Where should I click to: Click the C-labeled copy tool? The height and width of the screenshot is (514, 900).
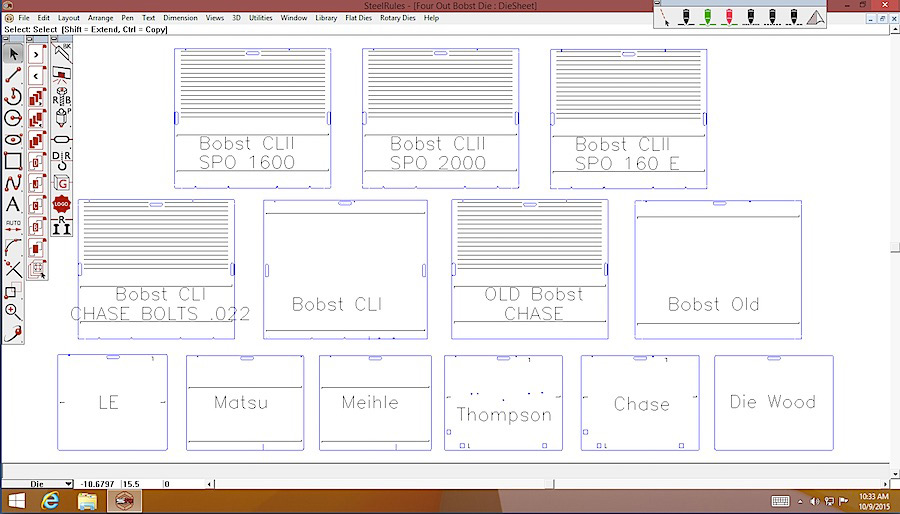click(x=37, y=205)
